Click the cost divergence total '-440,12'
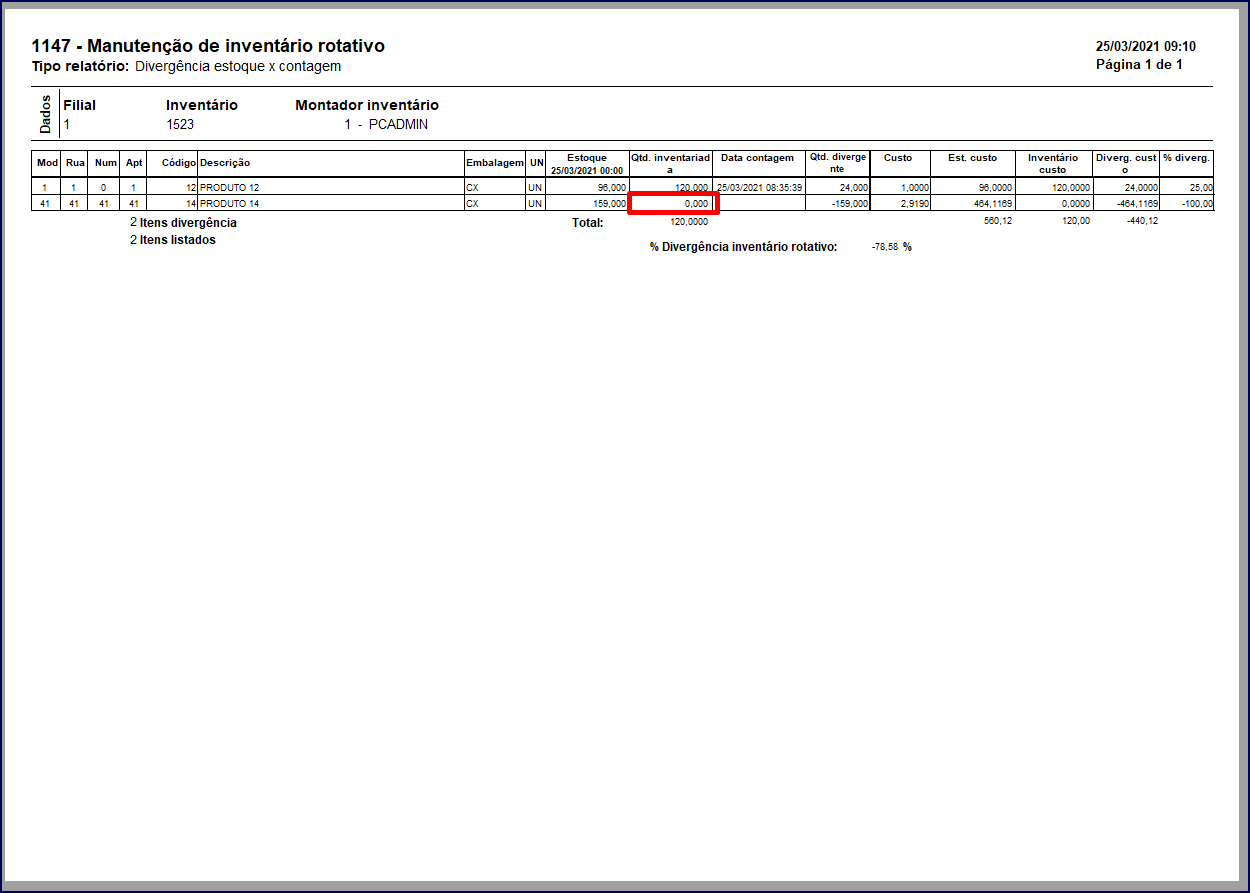Viewport: 1250px width, 893px height. pos(1141,221)
